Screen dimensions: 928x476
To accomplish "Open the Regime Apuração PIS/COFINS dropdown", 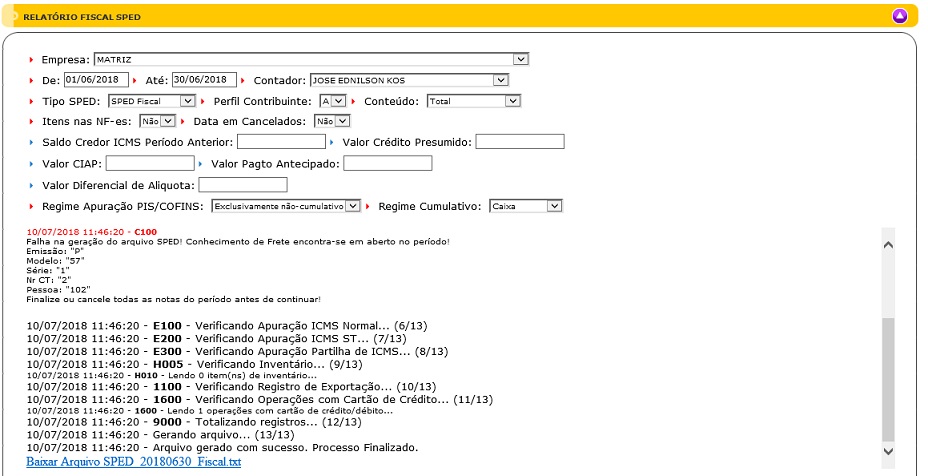I will 285,206.
